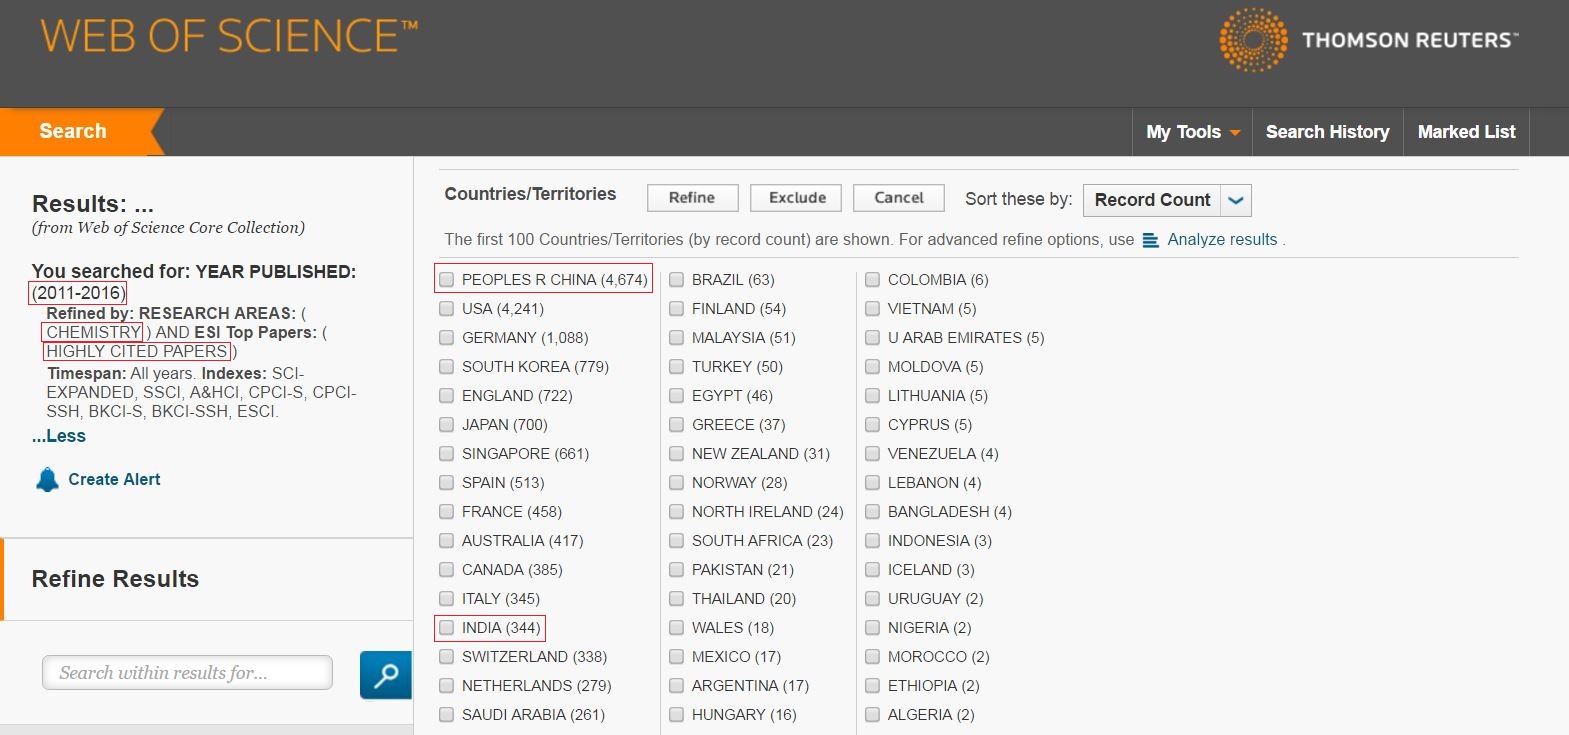Check the NORTH IRELAND (24) checkbox
Viewport: 1569px width, 735px height.
click(x=677, y=512)
